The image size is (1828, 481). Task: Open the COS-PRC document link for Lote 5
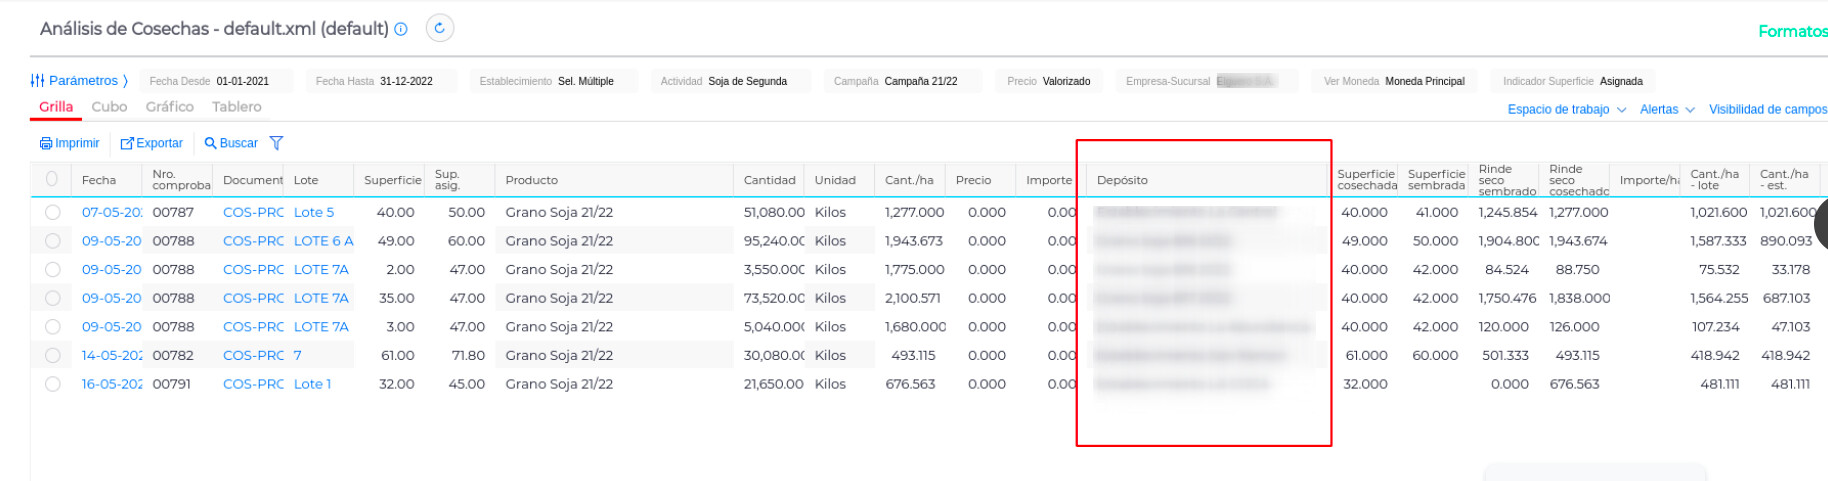pos(253,212)
